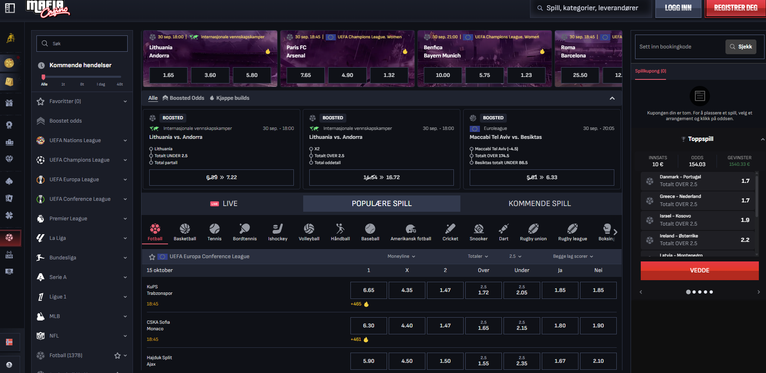This screenshot has height=373, width=766.
Task: Open the gold coin icon in left rail
Action: [9, 63]
